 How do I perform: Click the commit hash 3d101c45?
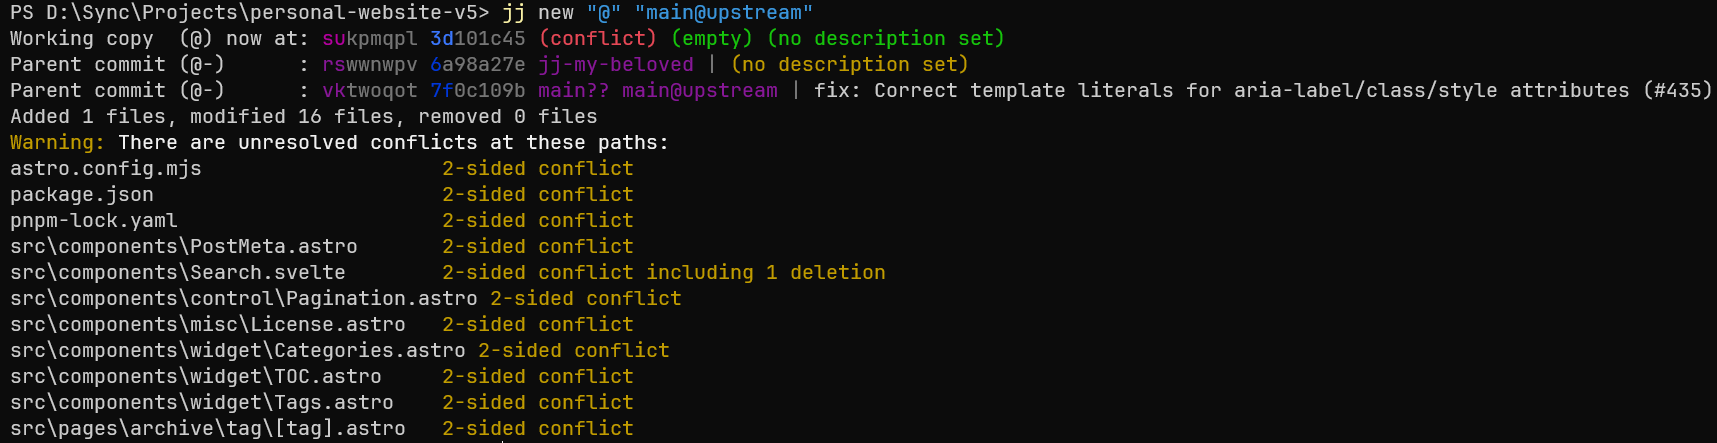pyautogui.click(x=478, y=38)
